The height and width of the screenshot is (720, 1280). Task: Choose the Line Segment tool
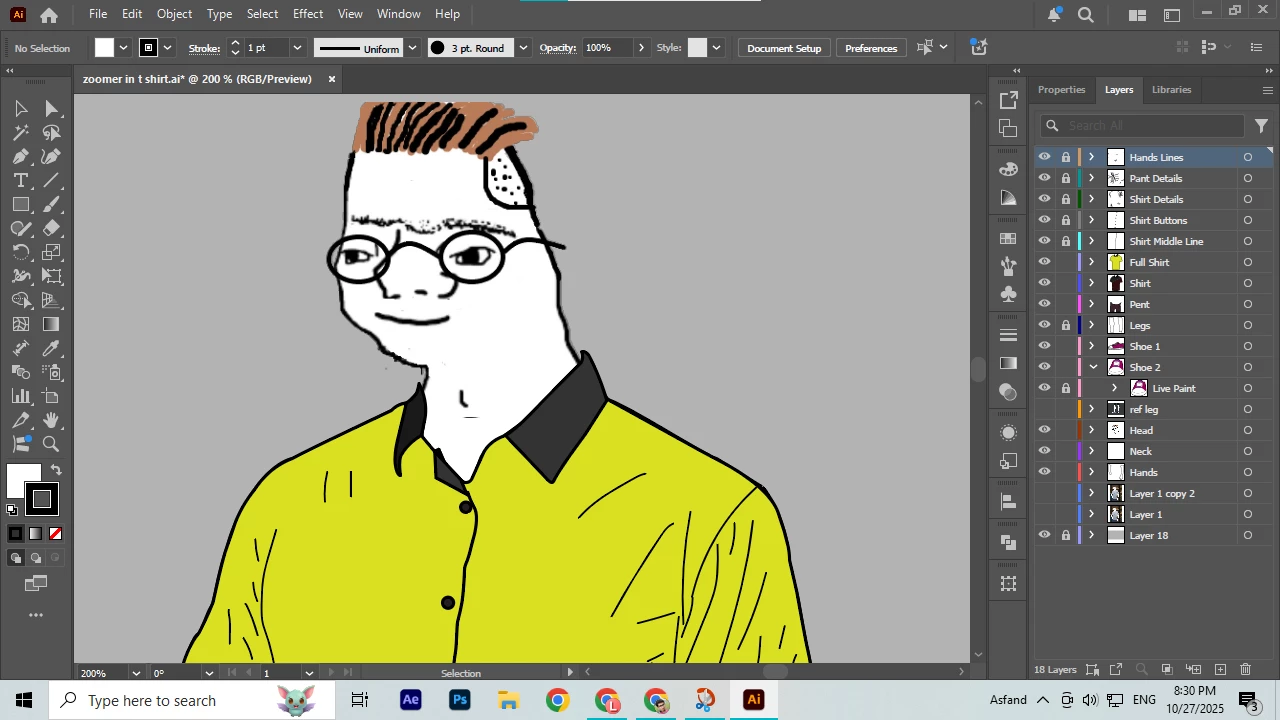(52, 180)
